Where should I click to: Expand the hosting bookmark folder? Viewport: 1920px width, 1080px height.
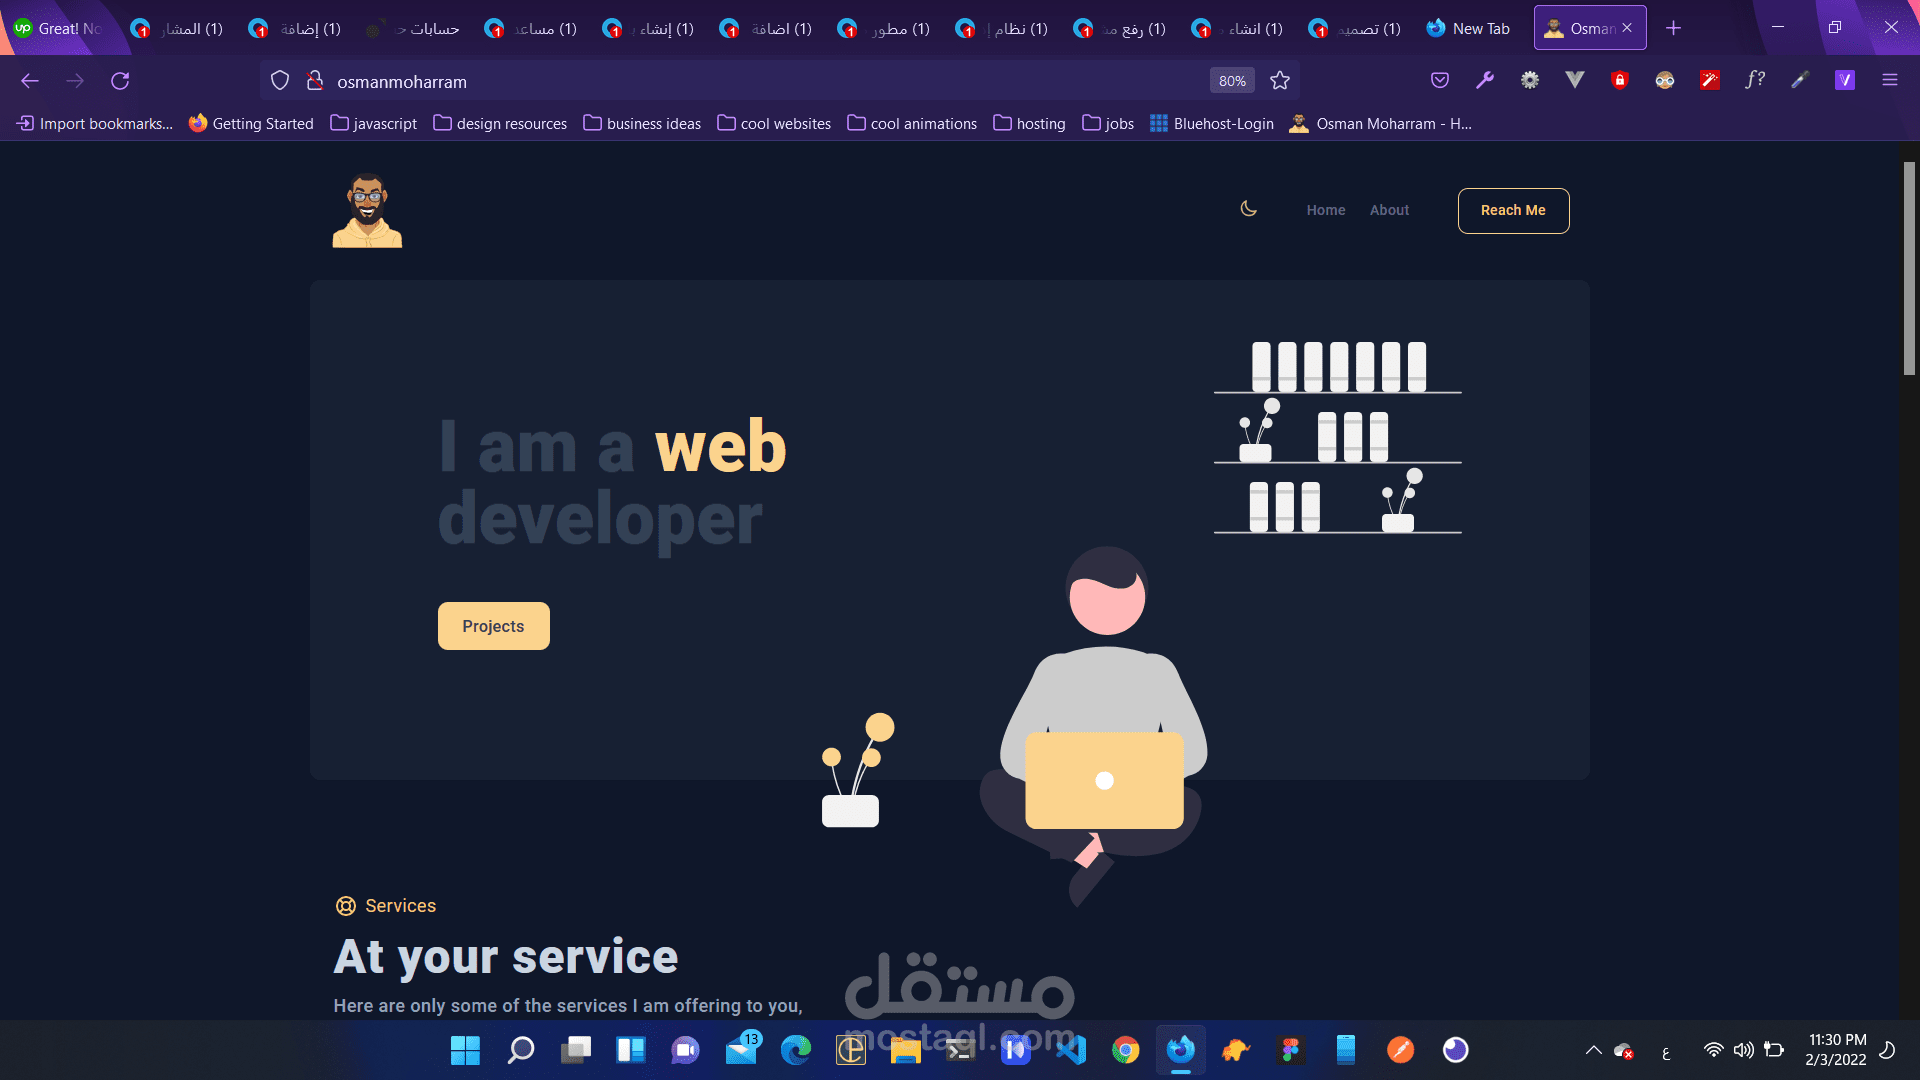[x=1029, y=123]
